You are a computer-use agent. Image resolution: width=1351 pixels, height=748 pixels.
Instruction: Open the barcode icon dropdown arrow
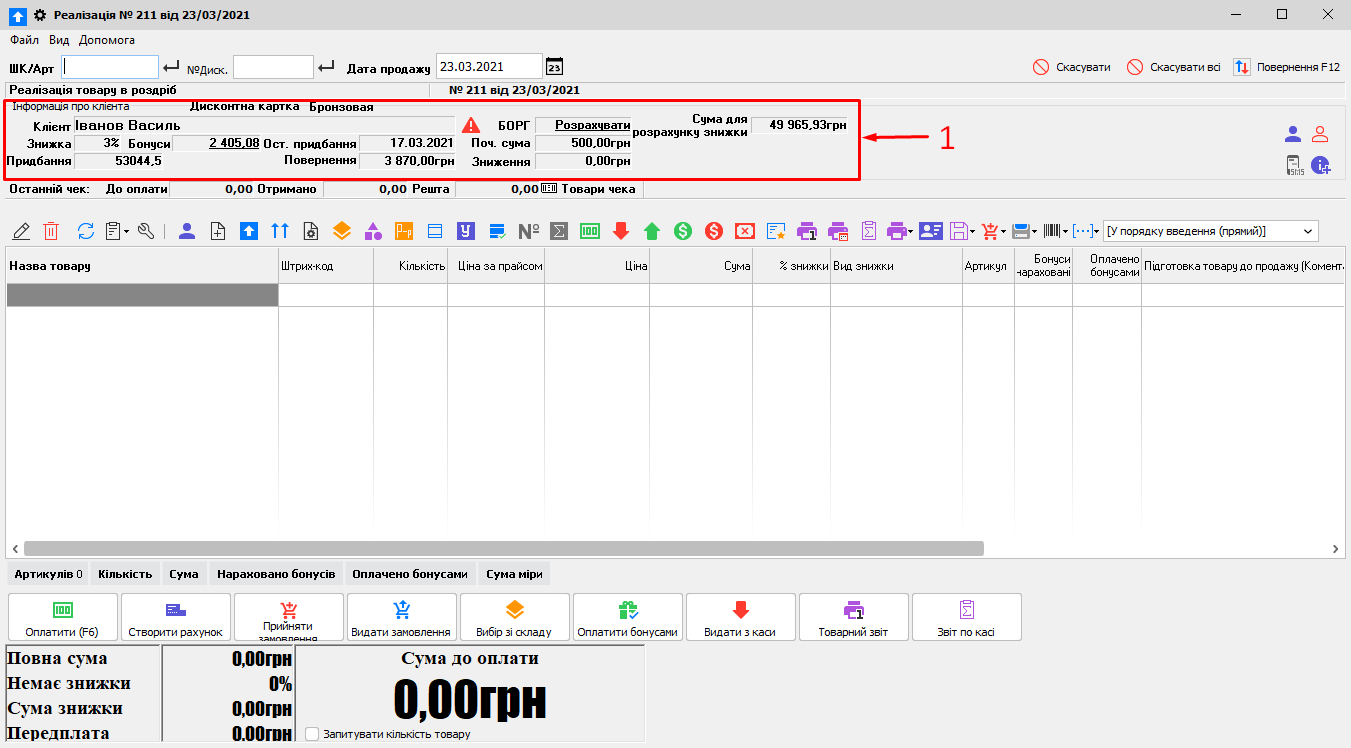(x=1067, y=231)
